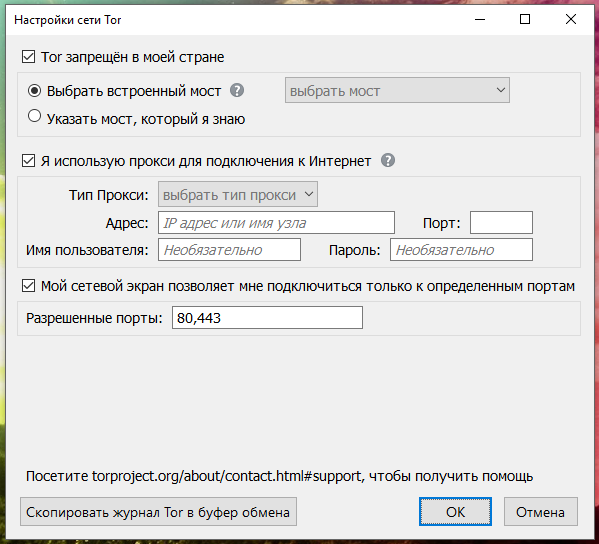Select 'Выбрать встроенный мост' radio button
This screenshot has width=599, height=544.
[x=34, y=91]
